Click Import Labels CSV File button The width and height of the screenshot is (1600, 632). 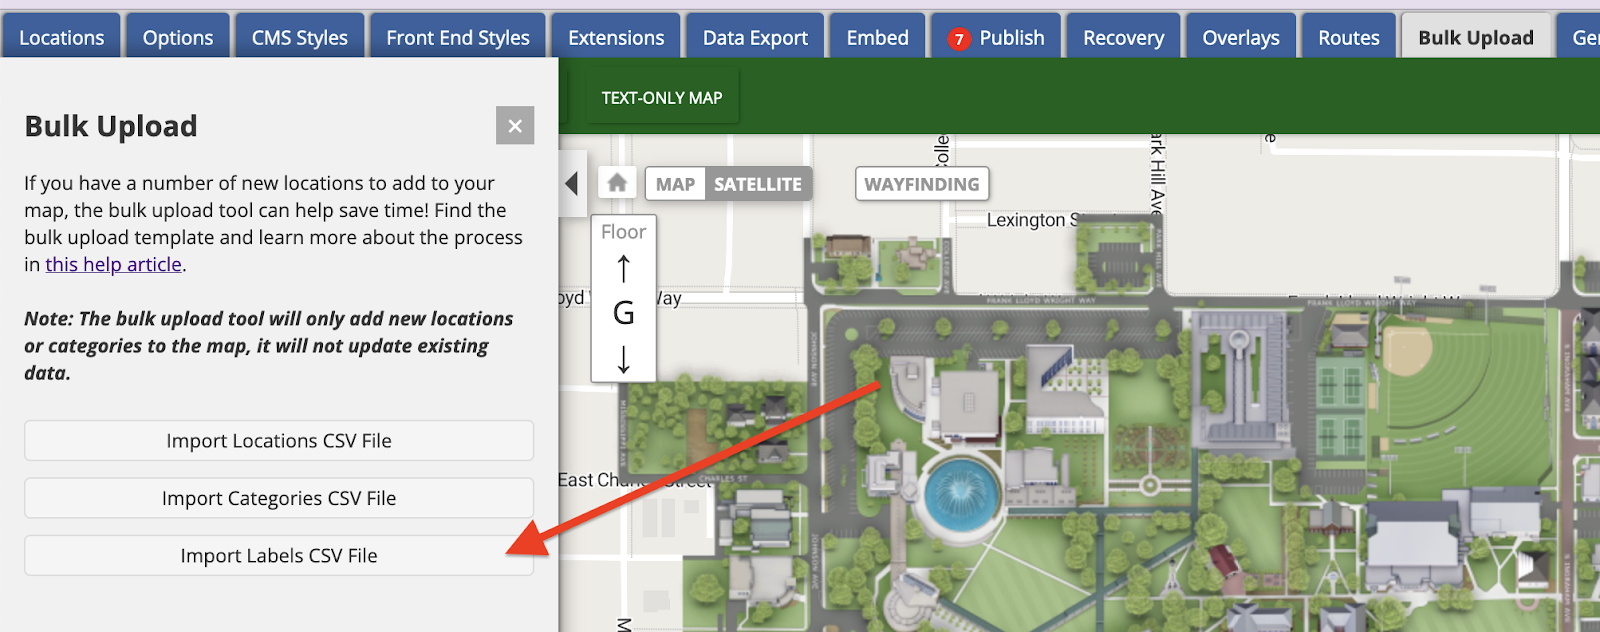(279, 556)
